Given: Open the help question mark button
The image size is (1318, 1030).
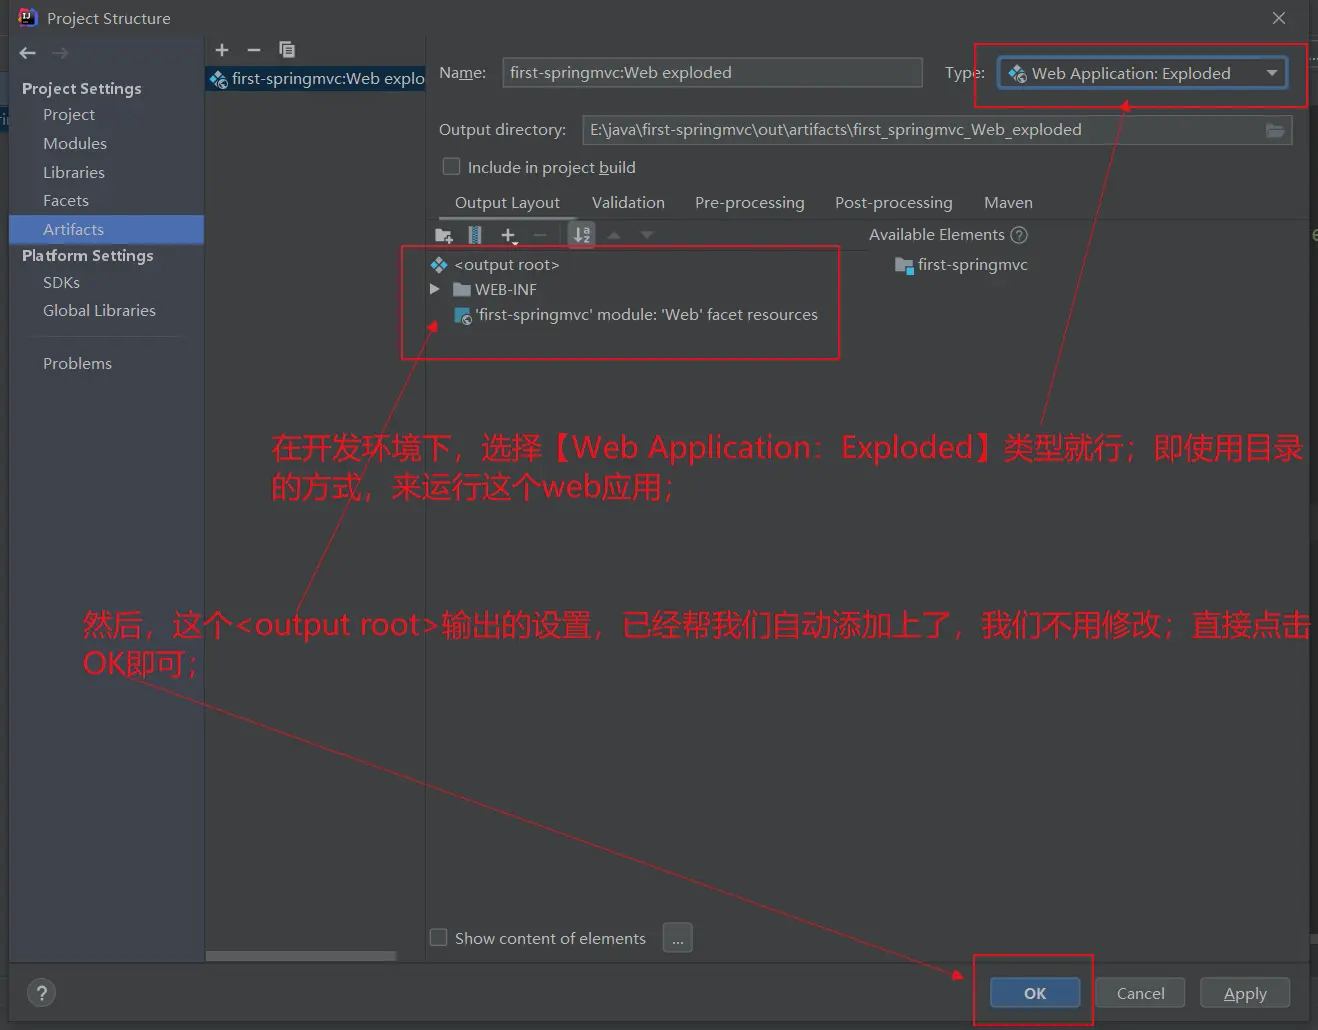Looking at the screenshot, I should tap(41, 993).
